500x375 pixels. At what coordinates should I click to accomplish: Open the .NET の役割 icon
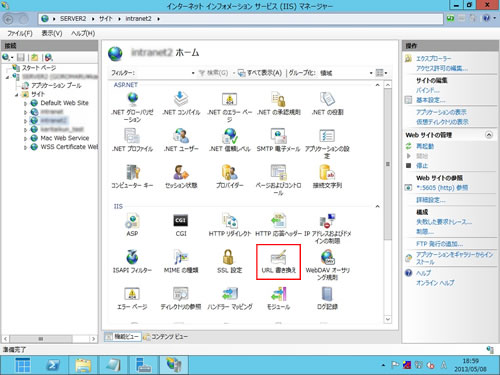click(327, 103)
